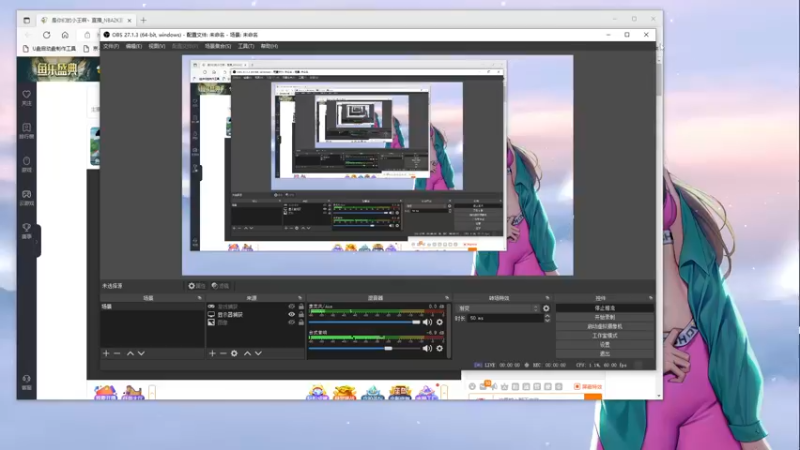800x450 pixels.
Task: Open source properties gear in Sources toolbar
Action: pyautogui.click(x=234, y=353)
